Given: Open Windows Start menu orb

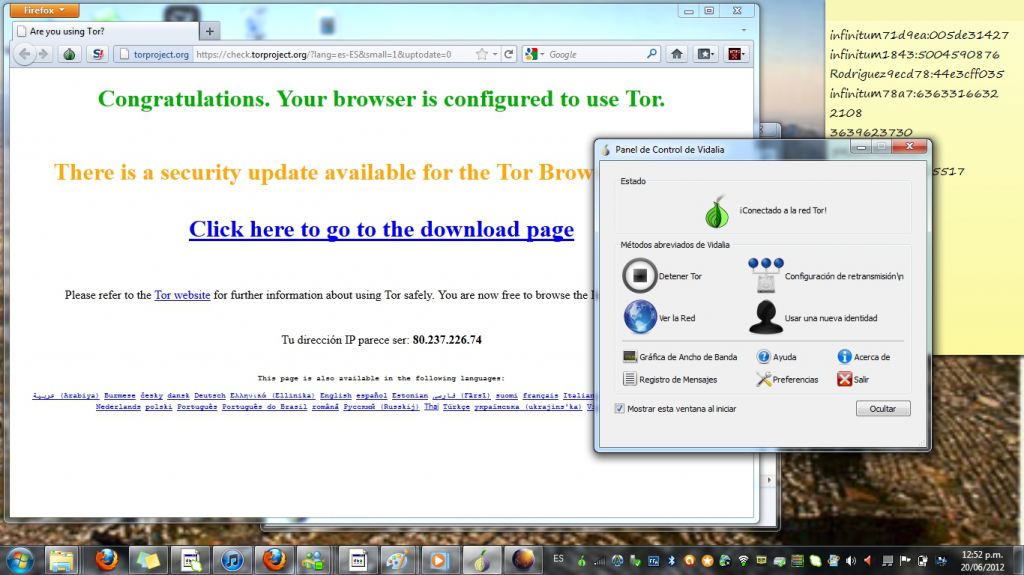Looking at the screenshot, I should (21, 558).
